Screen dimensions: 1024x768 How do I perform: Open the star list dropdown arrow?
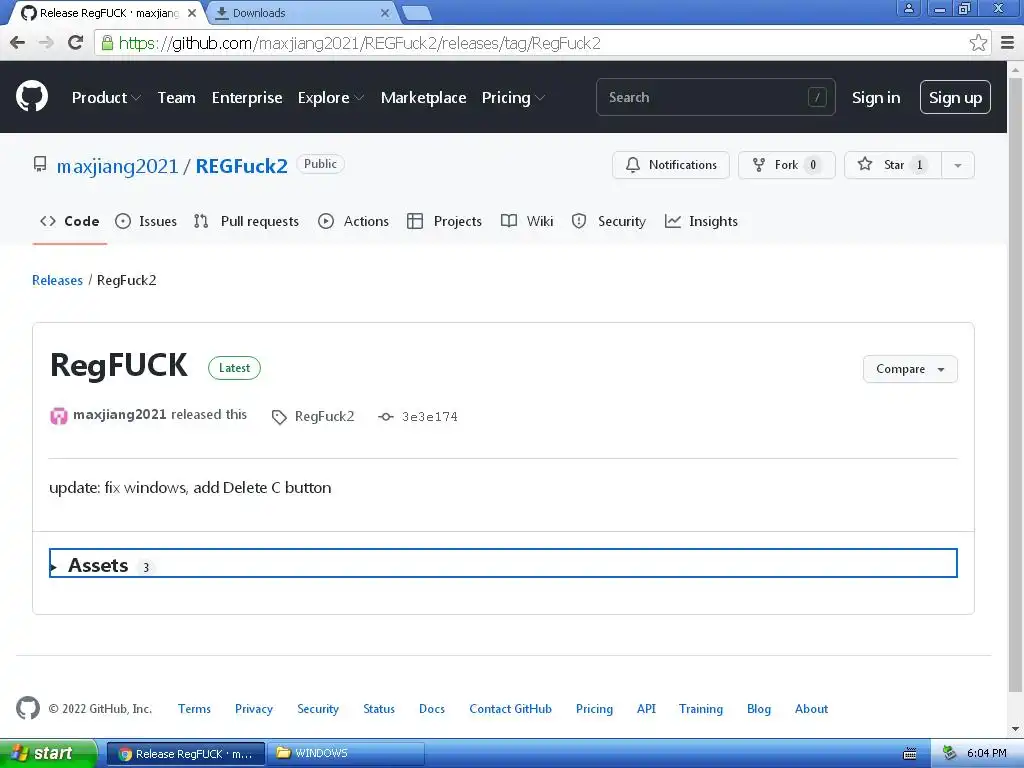tap(957, 165)
